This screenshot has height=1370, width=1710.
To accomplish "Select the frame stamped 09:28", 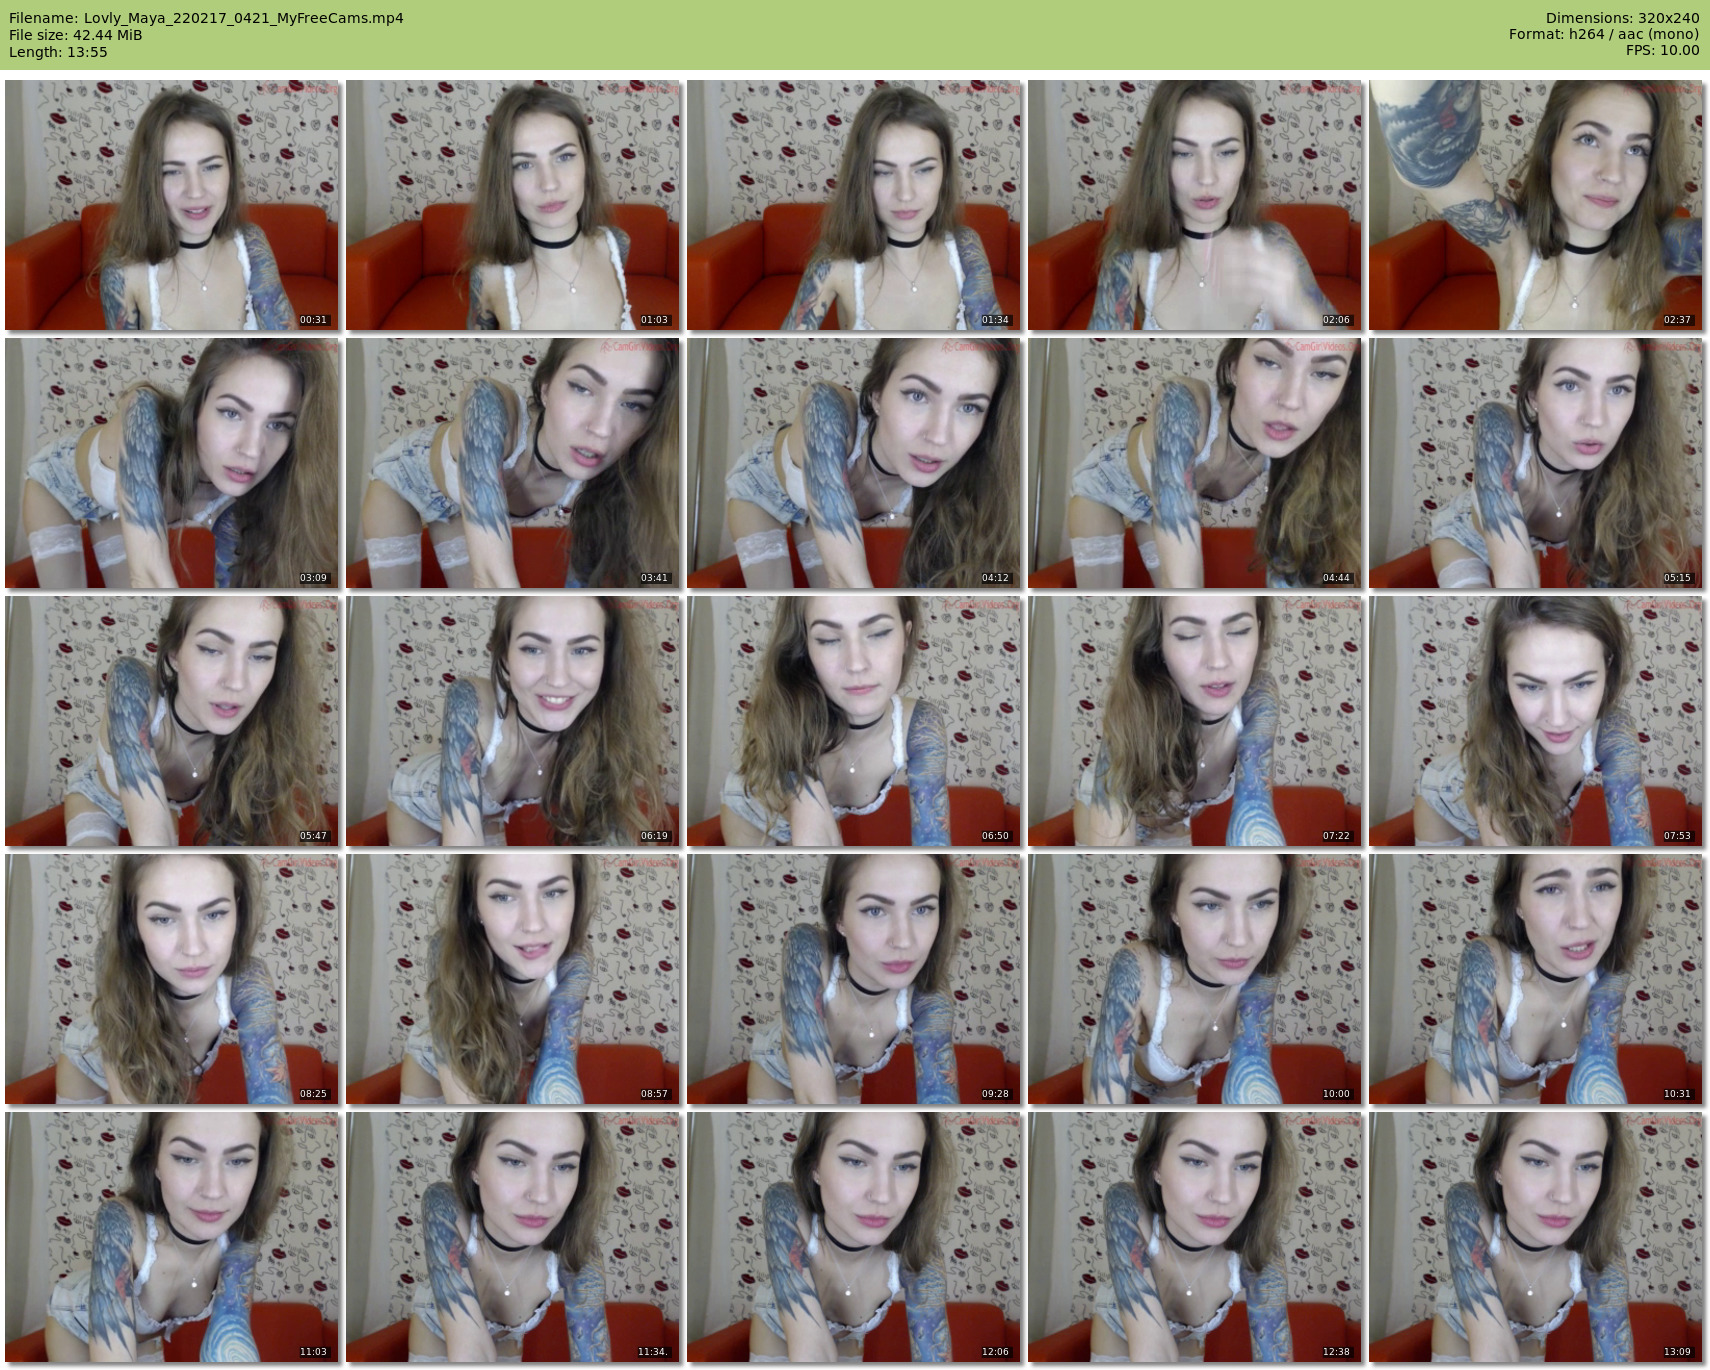I will click(x=854, y=979).
